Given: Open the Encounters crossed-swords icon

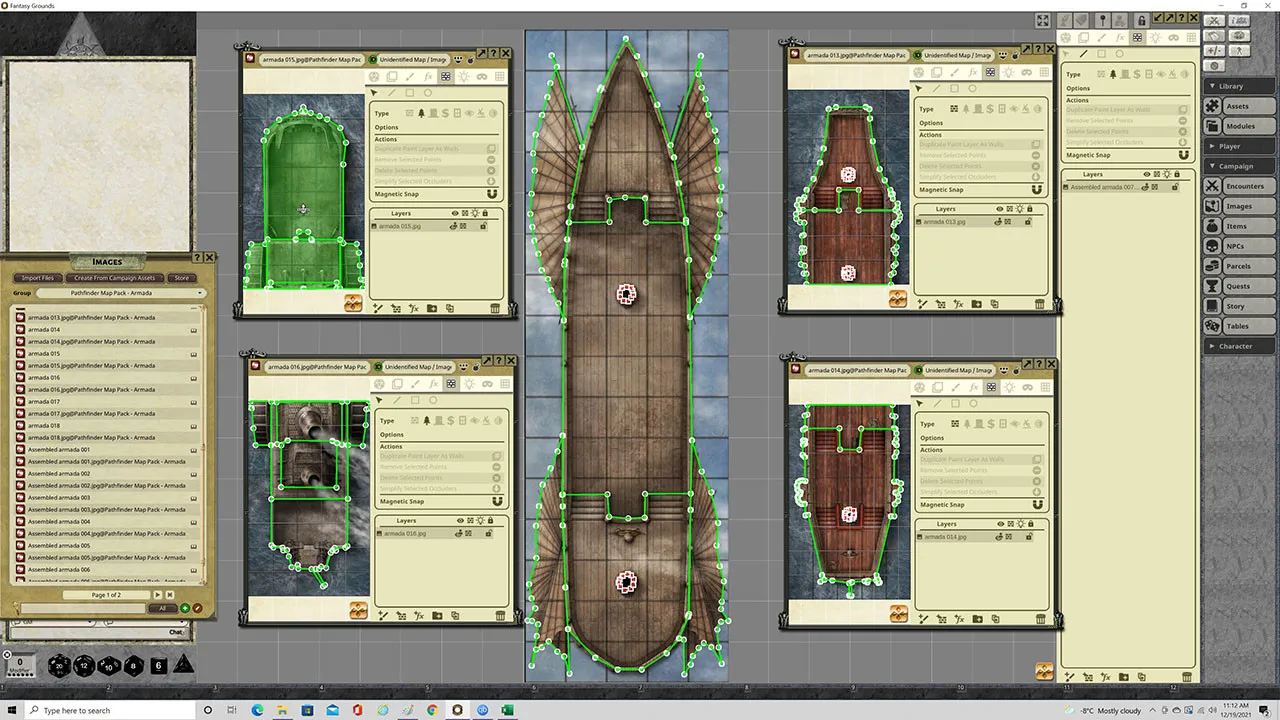Looking at the screenshot, I should tap(1212, 186).
